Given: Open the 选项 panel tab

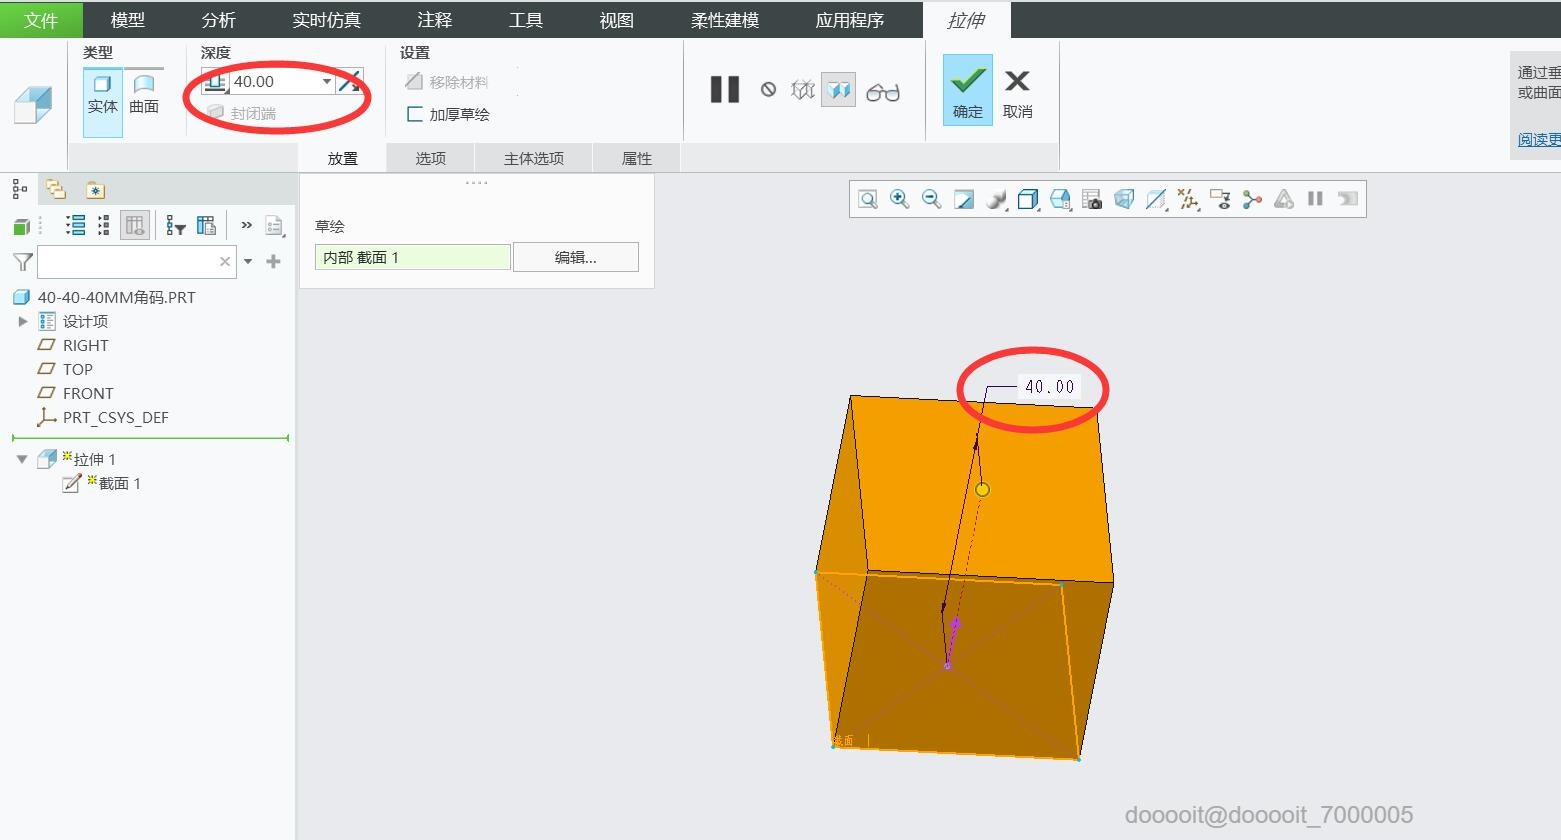Looking at the screenshot, I should (x=431, y=158).
